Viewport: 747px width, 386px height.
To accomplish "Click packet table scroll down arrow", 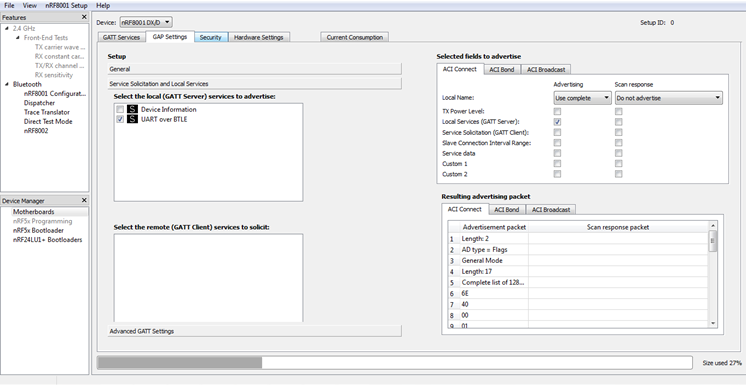I will 713,323.
